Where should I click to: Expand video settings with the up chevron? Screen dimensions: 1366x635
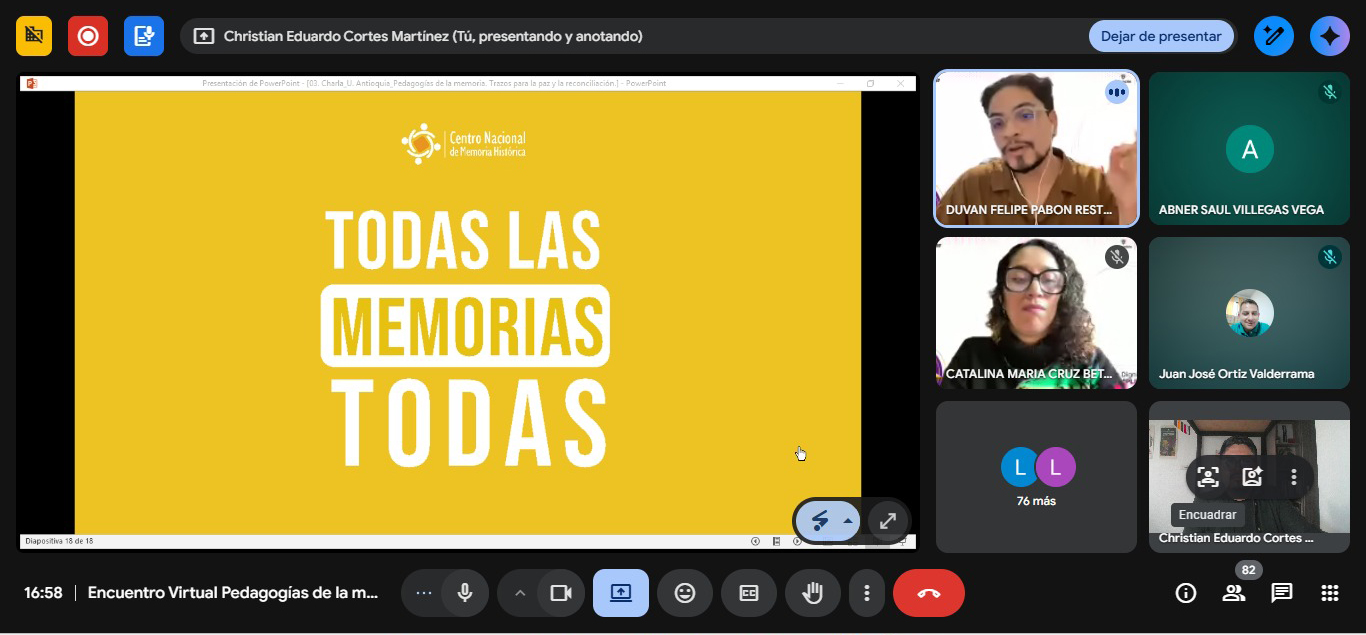pos(519,593)
